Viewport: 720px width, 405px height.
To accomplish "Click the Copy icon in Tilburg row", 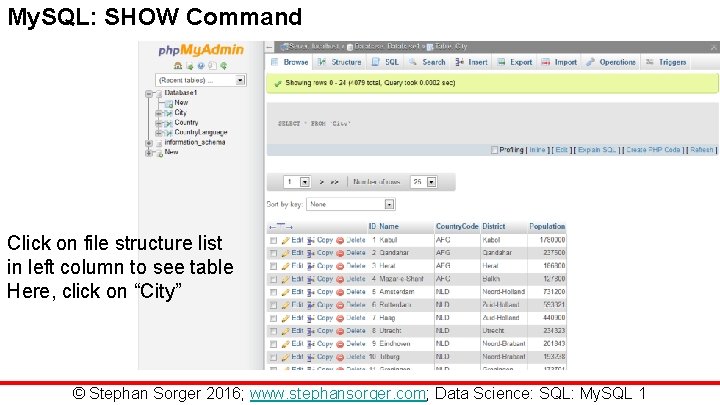I will (311, 357).
